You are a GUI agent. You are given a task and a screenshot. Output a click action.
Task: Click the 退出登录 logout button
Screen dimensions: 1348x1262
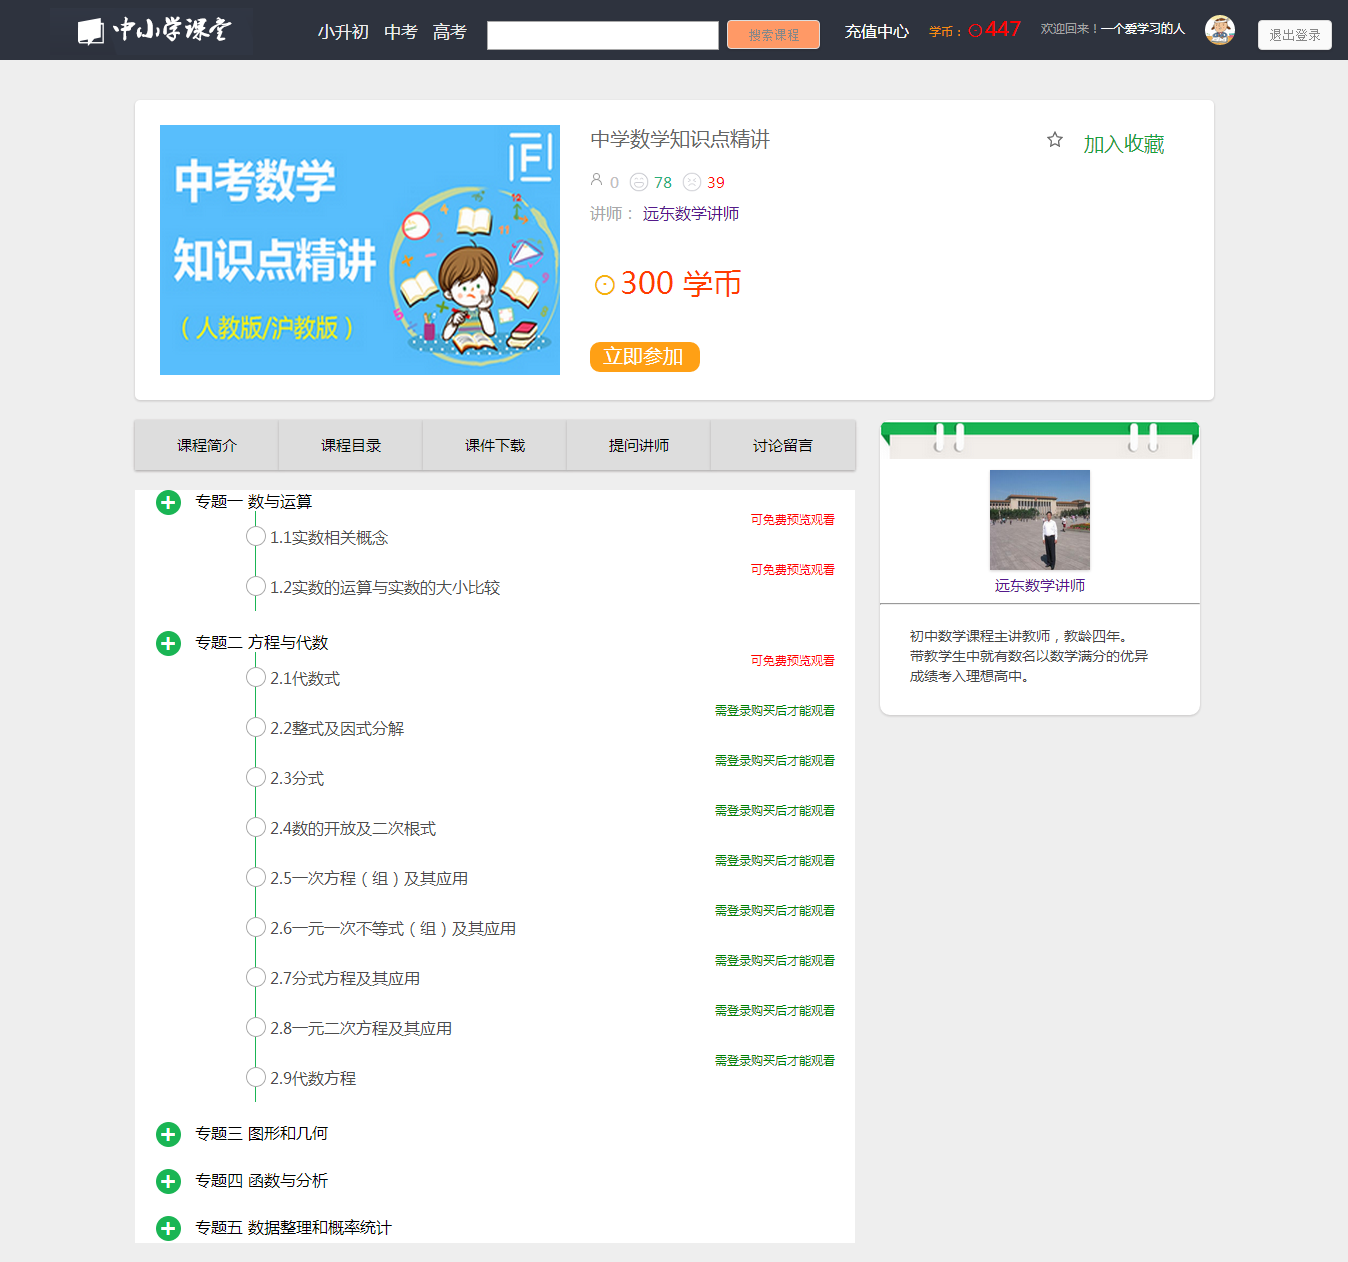(1295, 35)
